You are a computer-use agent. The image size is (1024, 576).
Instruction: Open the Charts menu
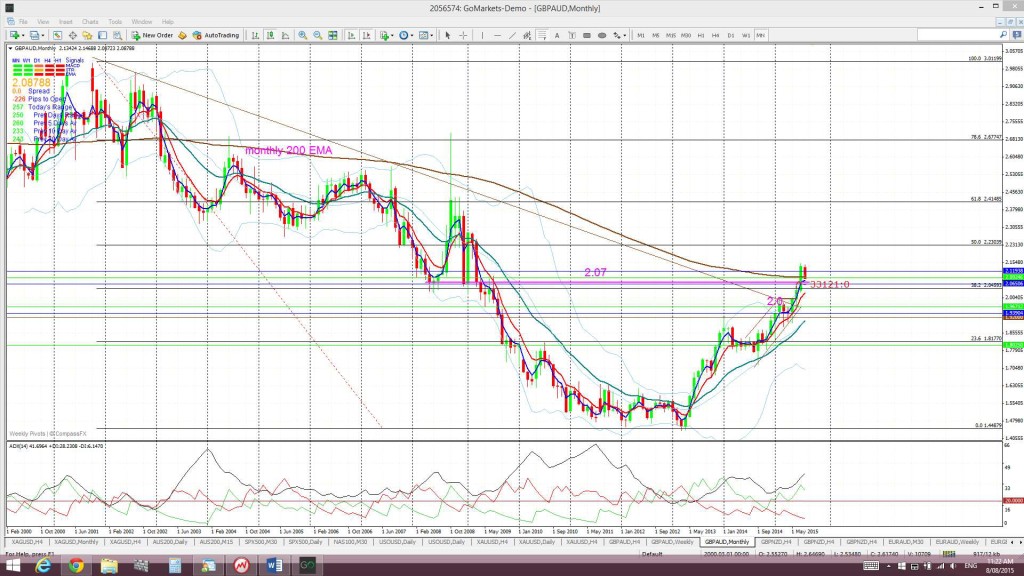pos(90,22)
